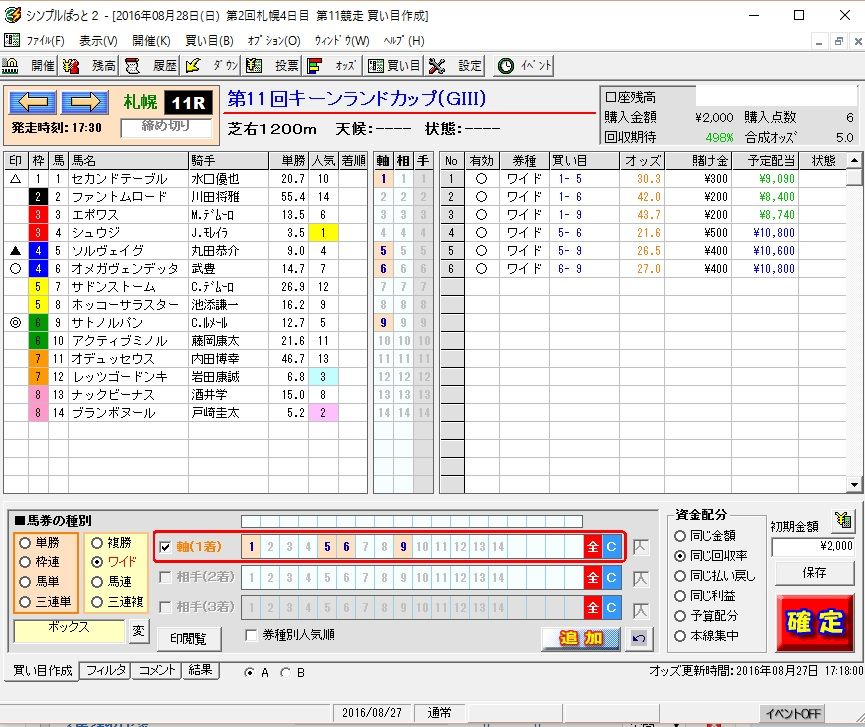Click the 人 icon beside 軸(1着) row

[640, 547]
